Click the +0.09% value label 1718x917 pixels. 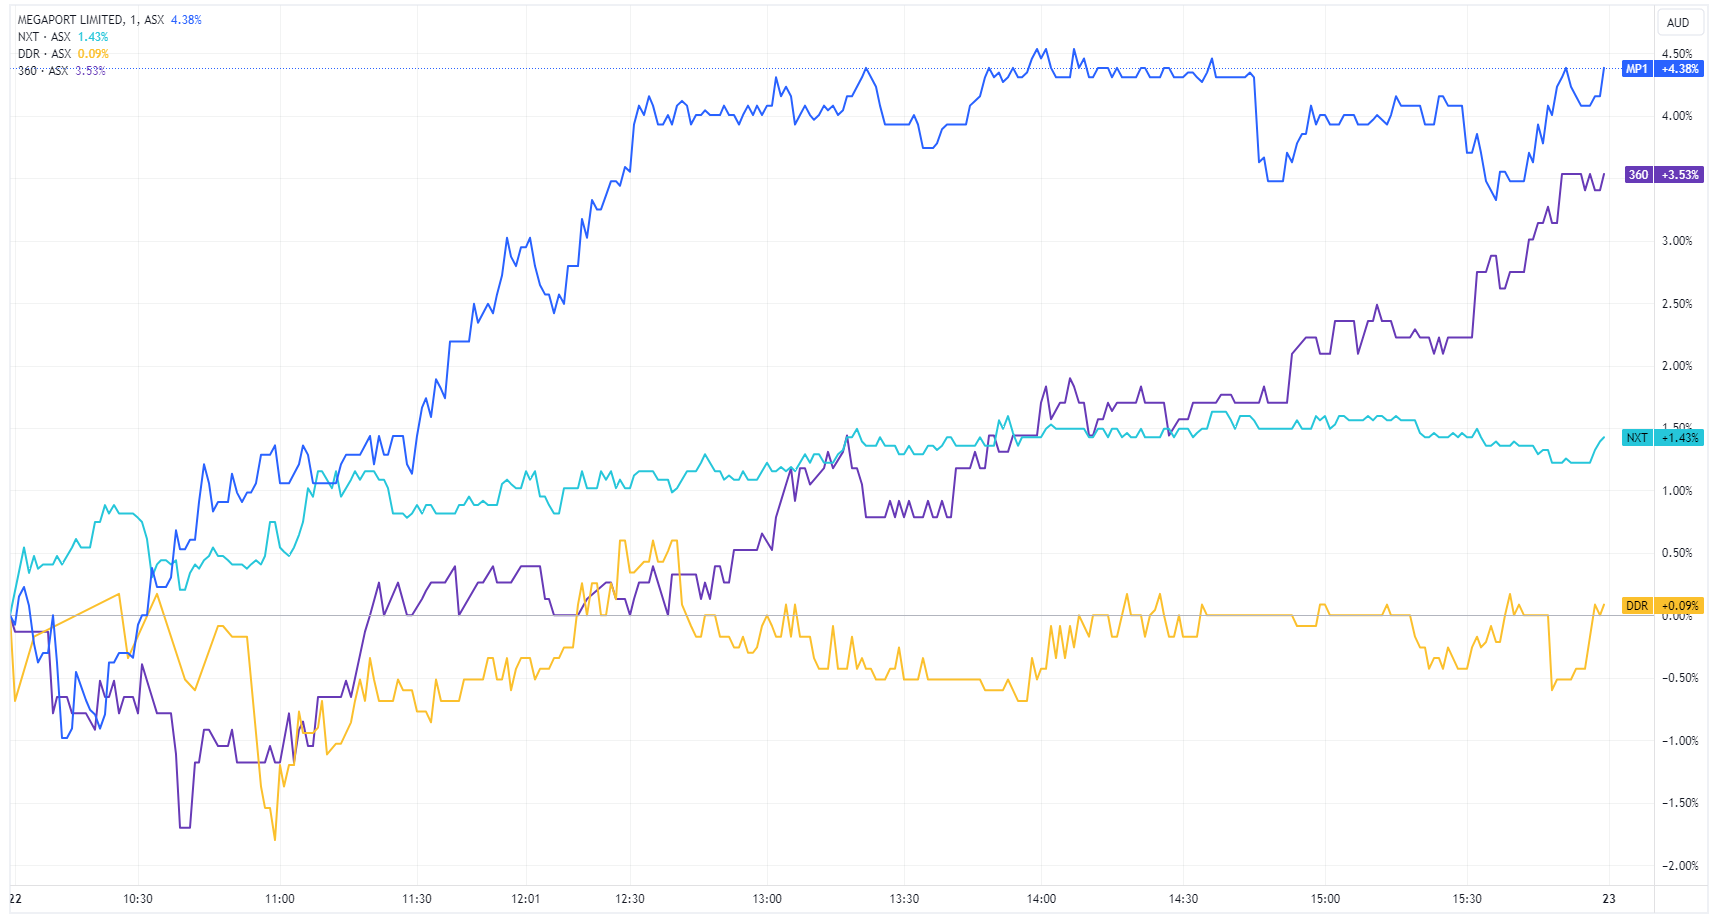pyautogui.click(x=1680, y=606)
